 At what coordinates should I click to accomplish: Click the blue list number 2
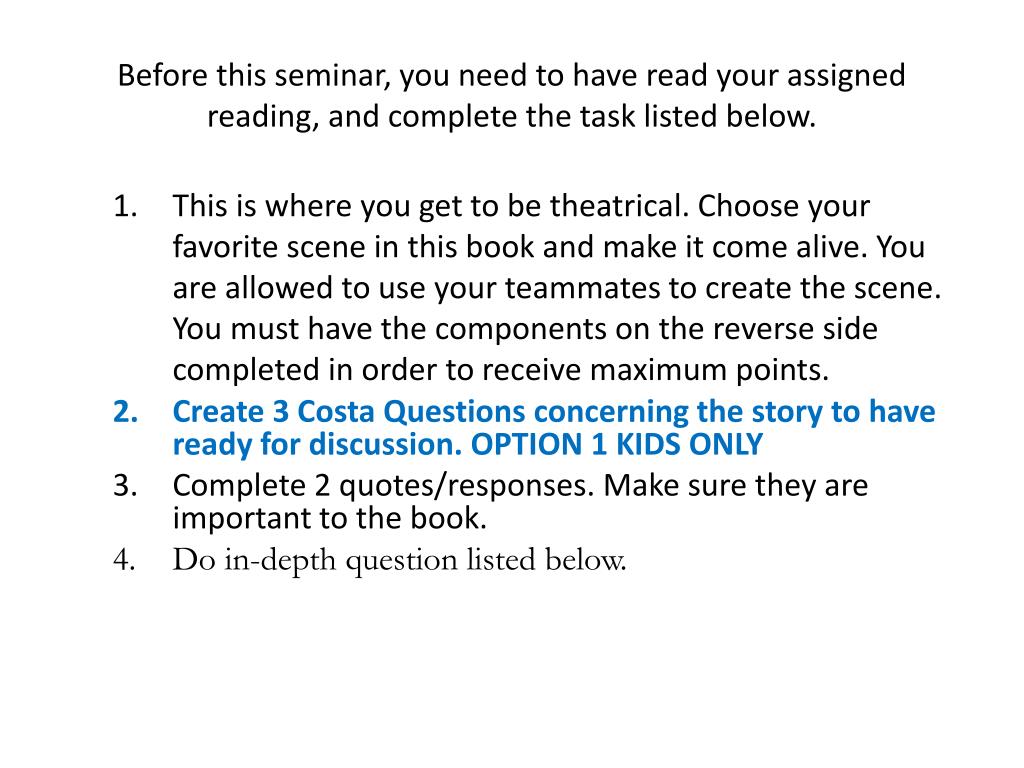point(125,412)
